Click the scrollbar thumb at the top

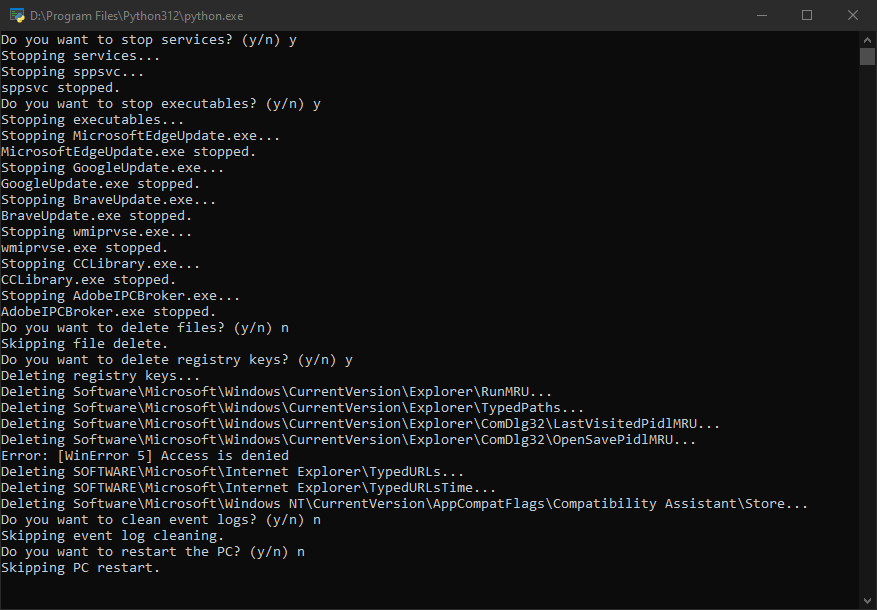(867, 57)
